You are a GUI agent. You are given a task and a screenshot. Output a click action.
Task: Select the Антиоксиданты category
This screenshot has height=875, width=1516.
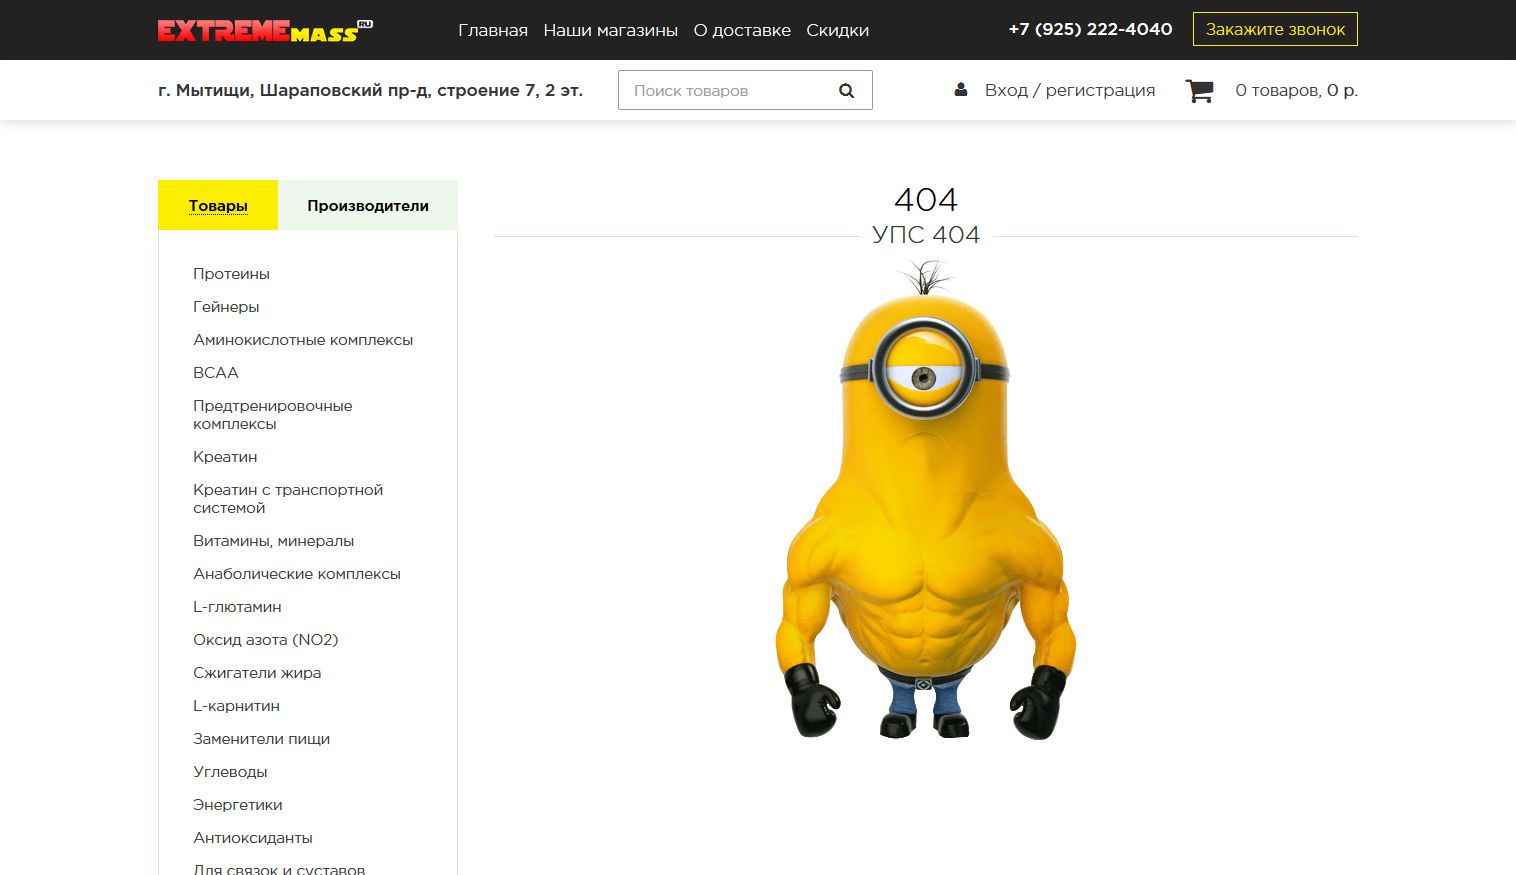click(253, 837)
